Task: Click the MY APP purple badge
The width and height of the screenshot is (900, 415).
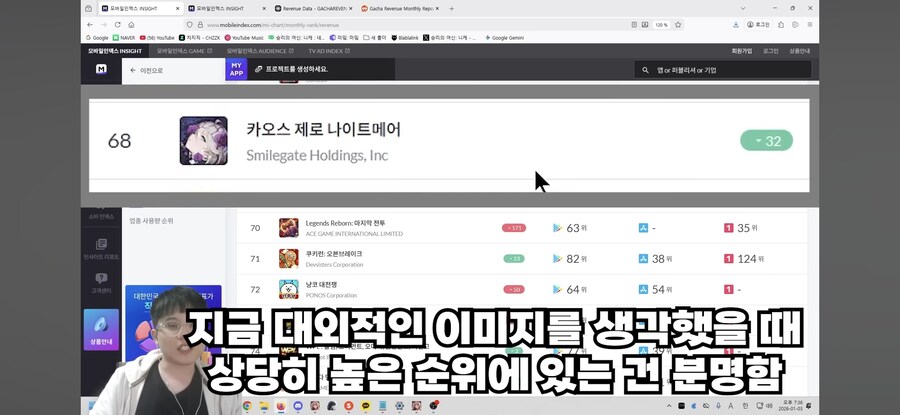Action: 236,69
